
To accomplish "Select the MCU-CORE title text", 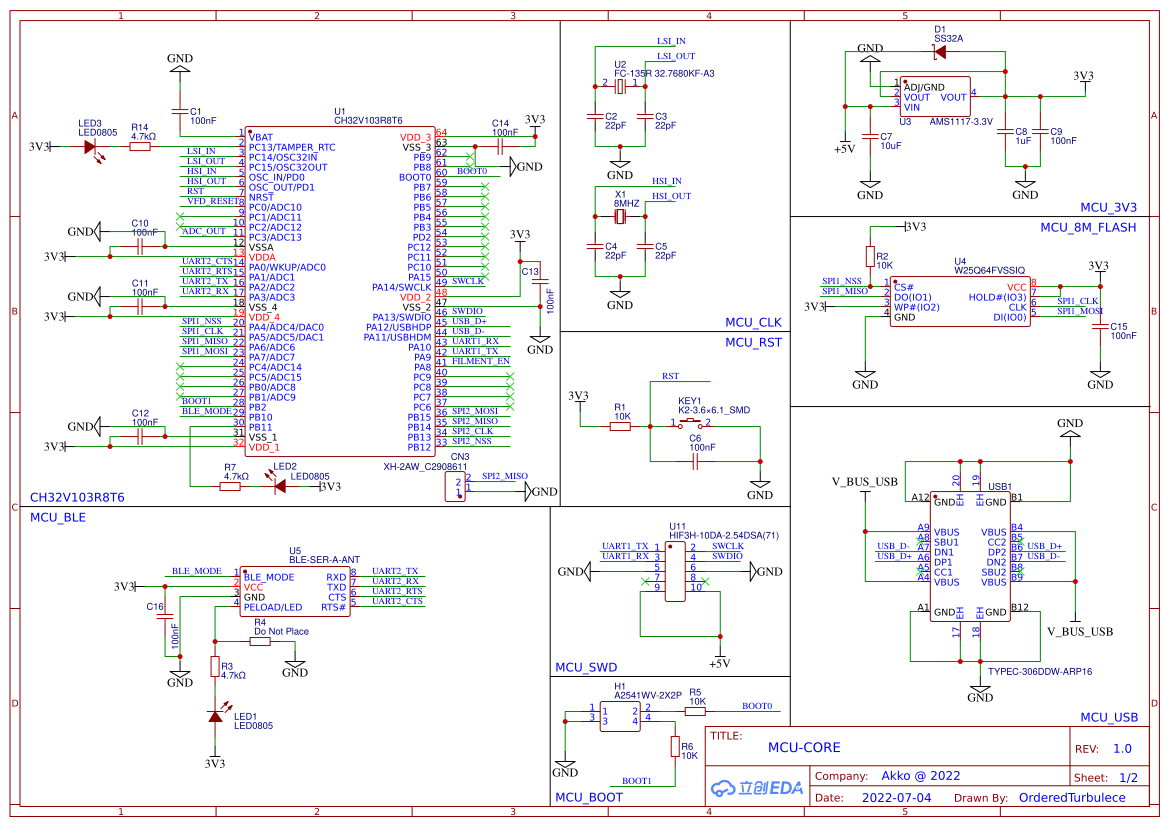I will click(x=803, y=747).
